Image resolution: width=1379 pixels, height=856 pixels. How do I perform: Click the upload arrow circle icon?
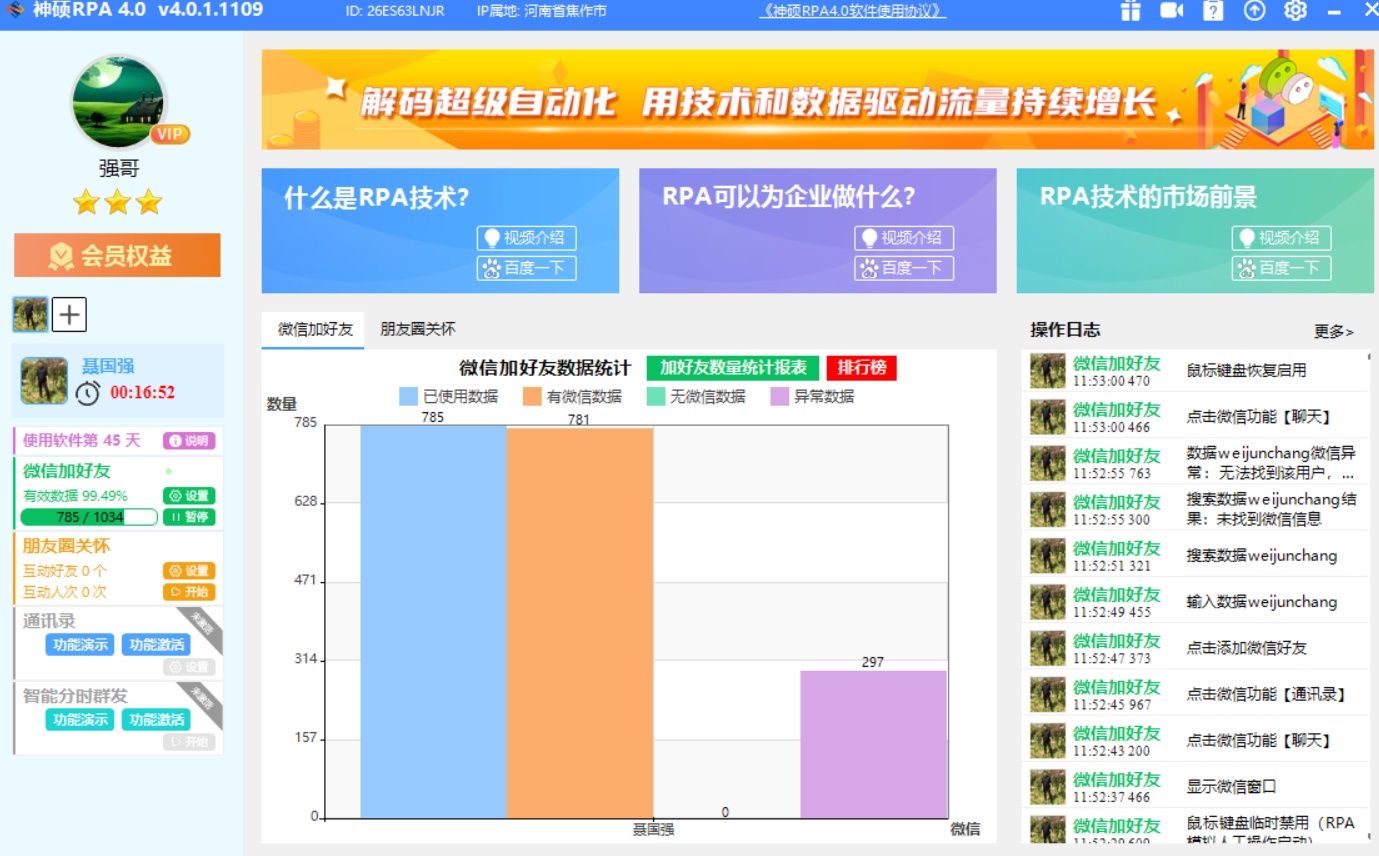(1254, 11)
